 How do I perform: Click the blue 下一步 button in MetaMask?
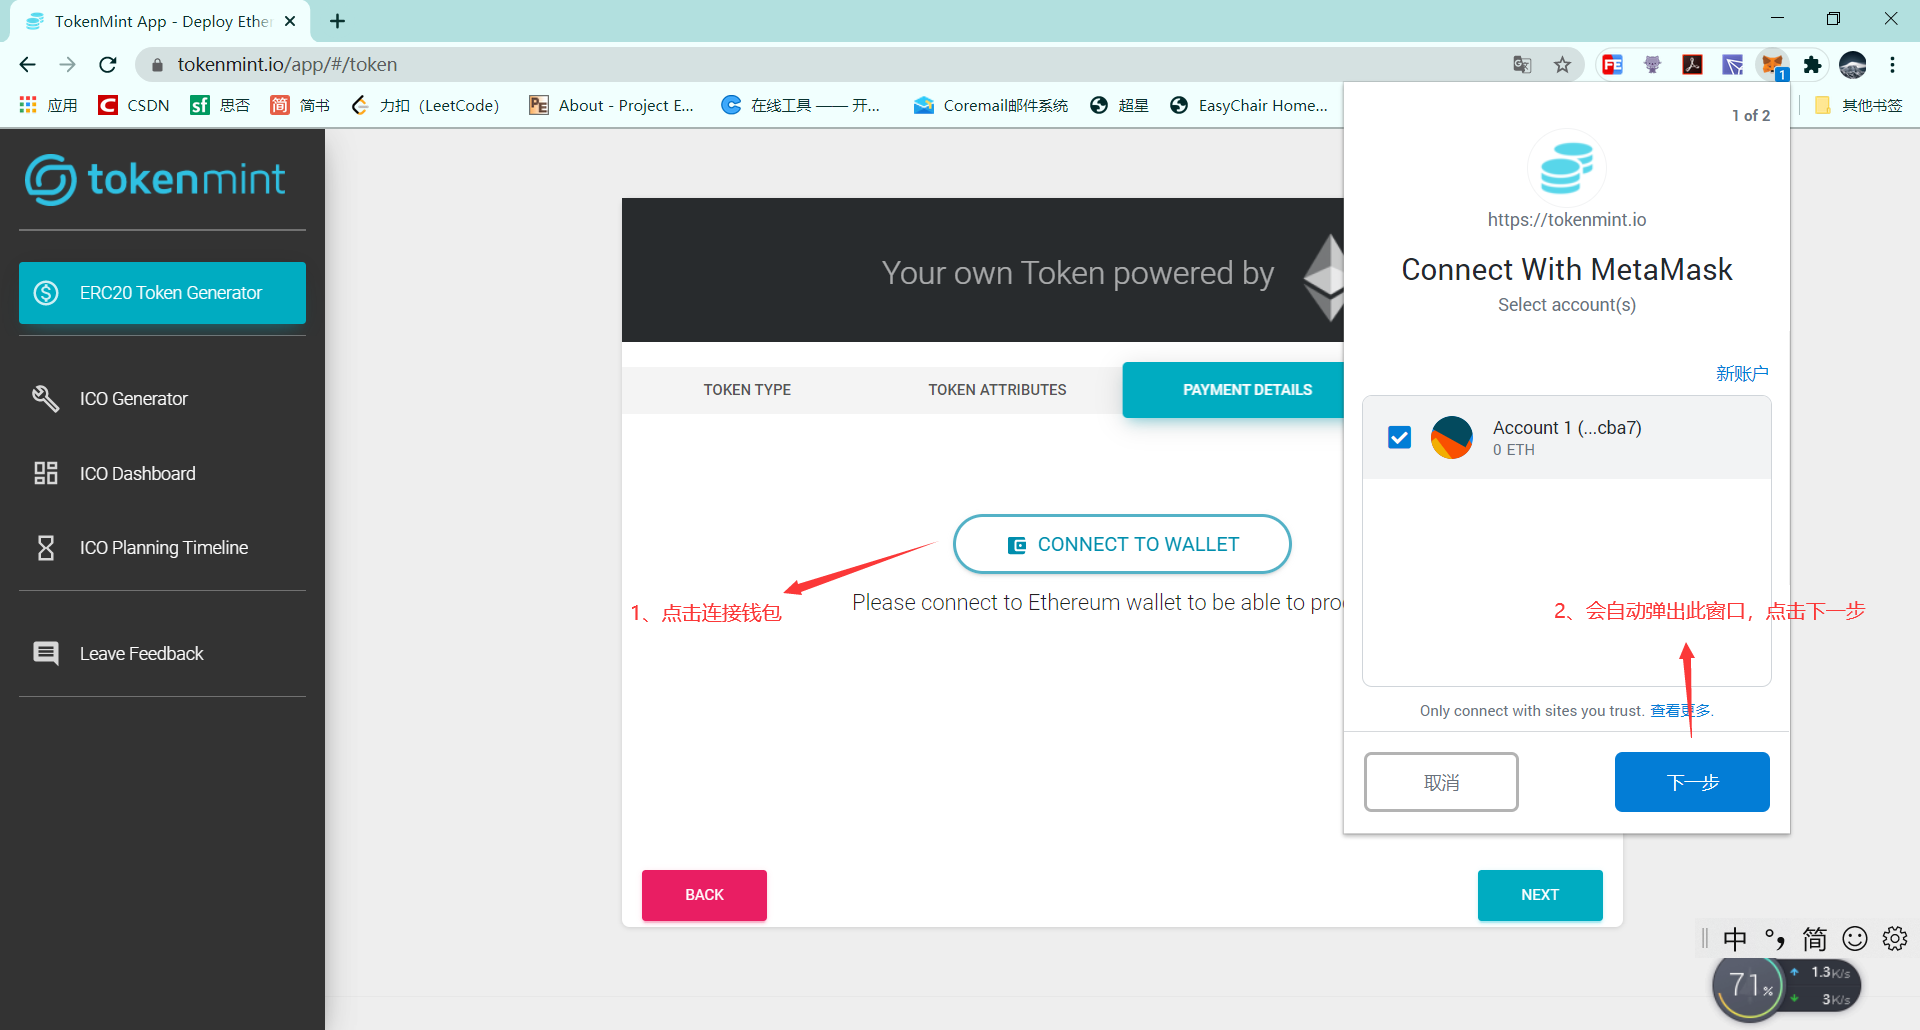tap(1692, 782)
